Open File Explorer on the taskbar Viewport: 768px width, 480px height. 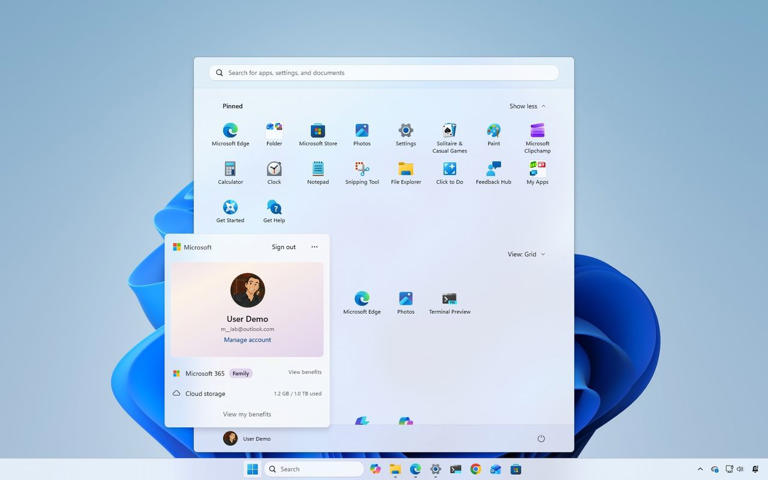pos(395,469)
